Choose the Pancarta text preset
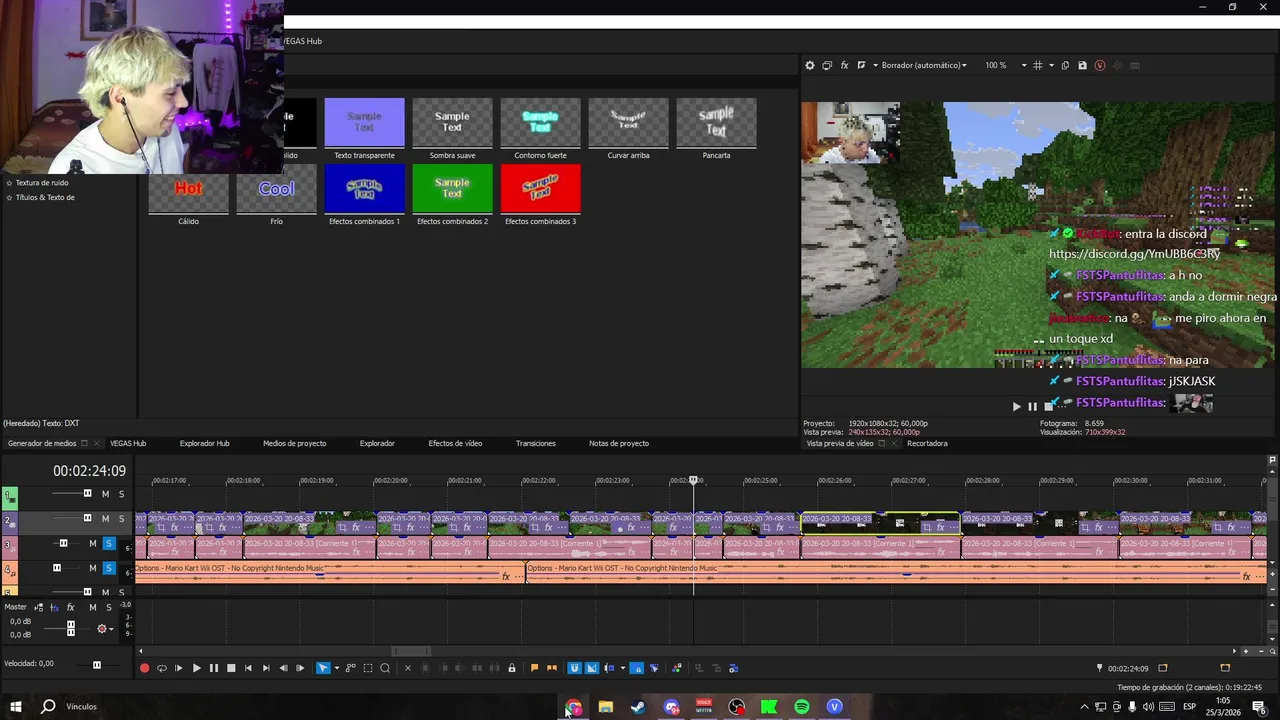The height and width of the screenshot is (720, 1280). (716, 129)
